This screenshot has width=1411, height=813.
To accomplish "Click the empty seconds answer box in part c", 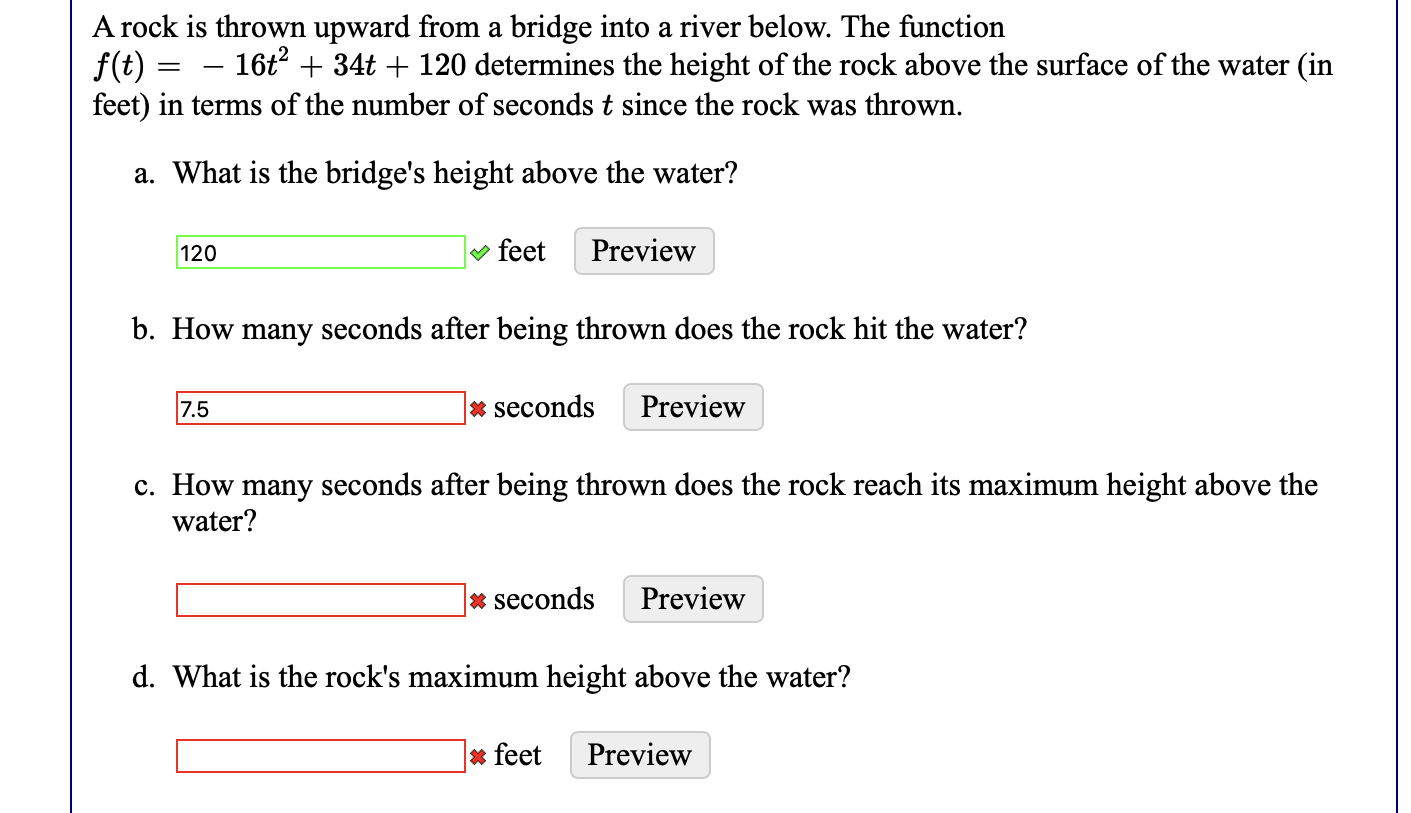I will pos(320,599).
